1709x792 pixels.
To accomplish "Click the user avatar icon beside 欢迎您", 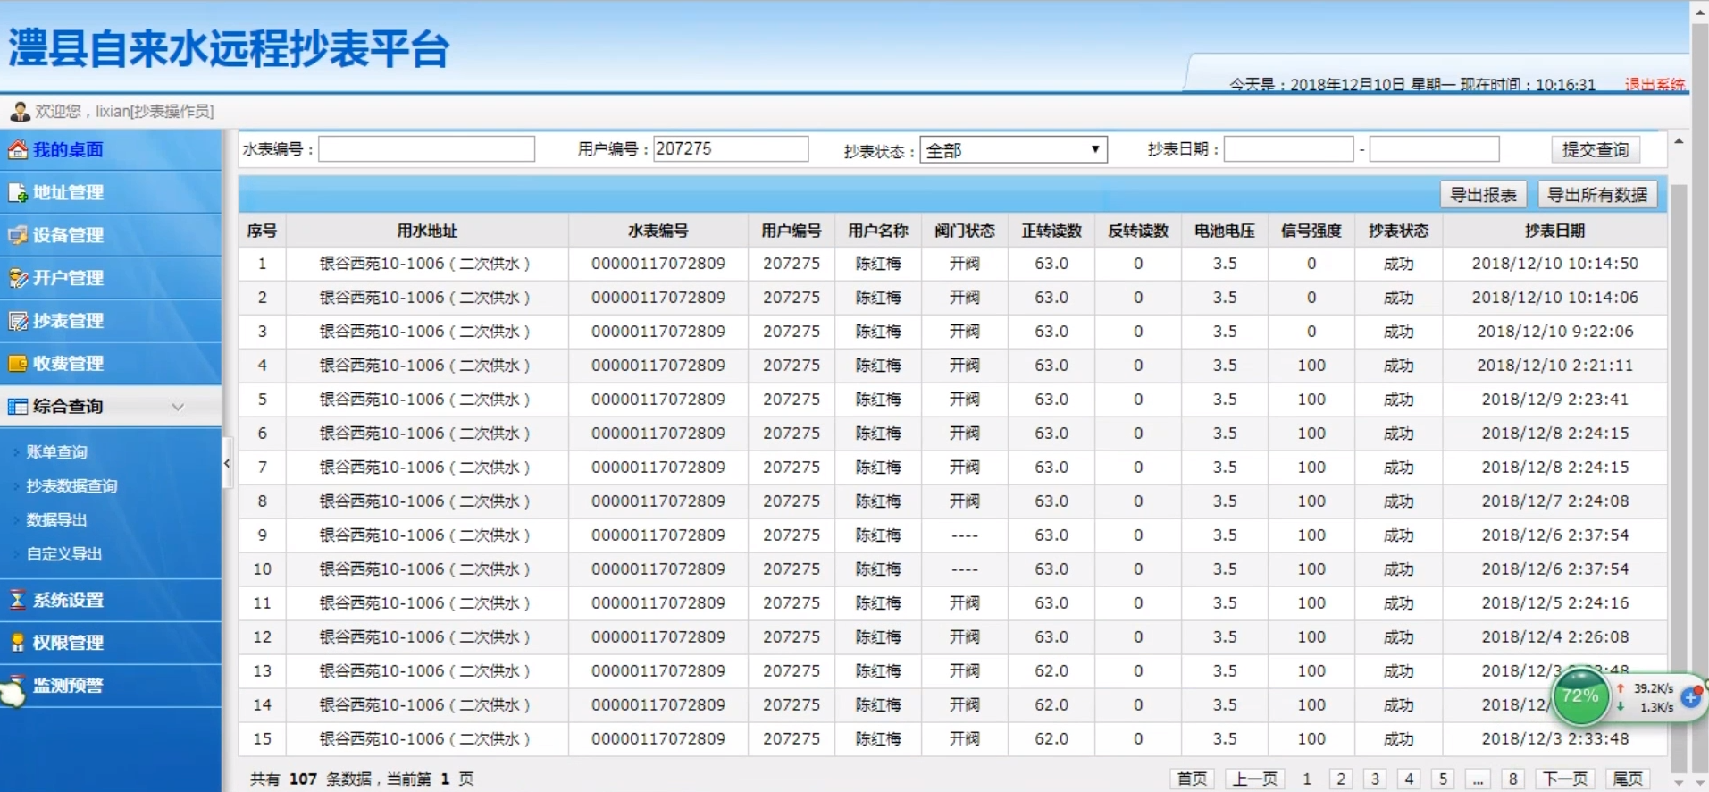I will pyautogui.click(x=20, y=111).
